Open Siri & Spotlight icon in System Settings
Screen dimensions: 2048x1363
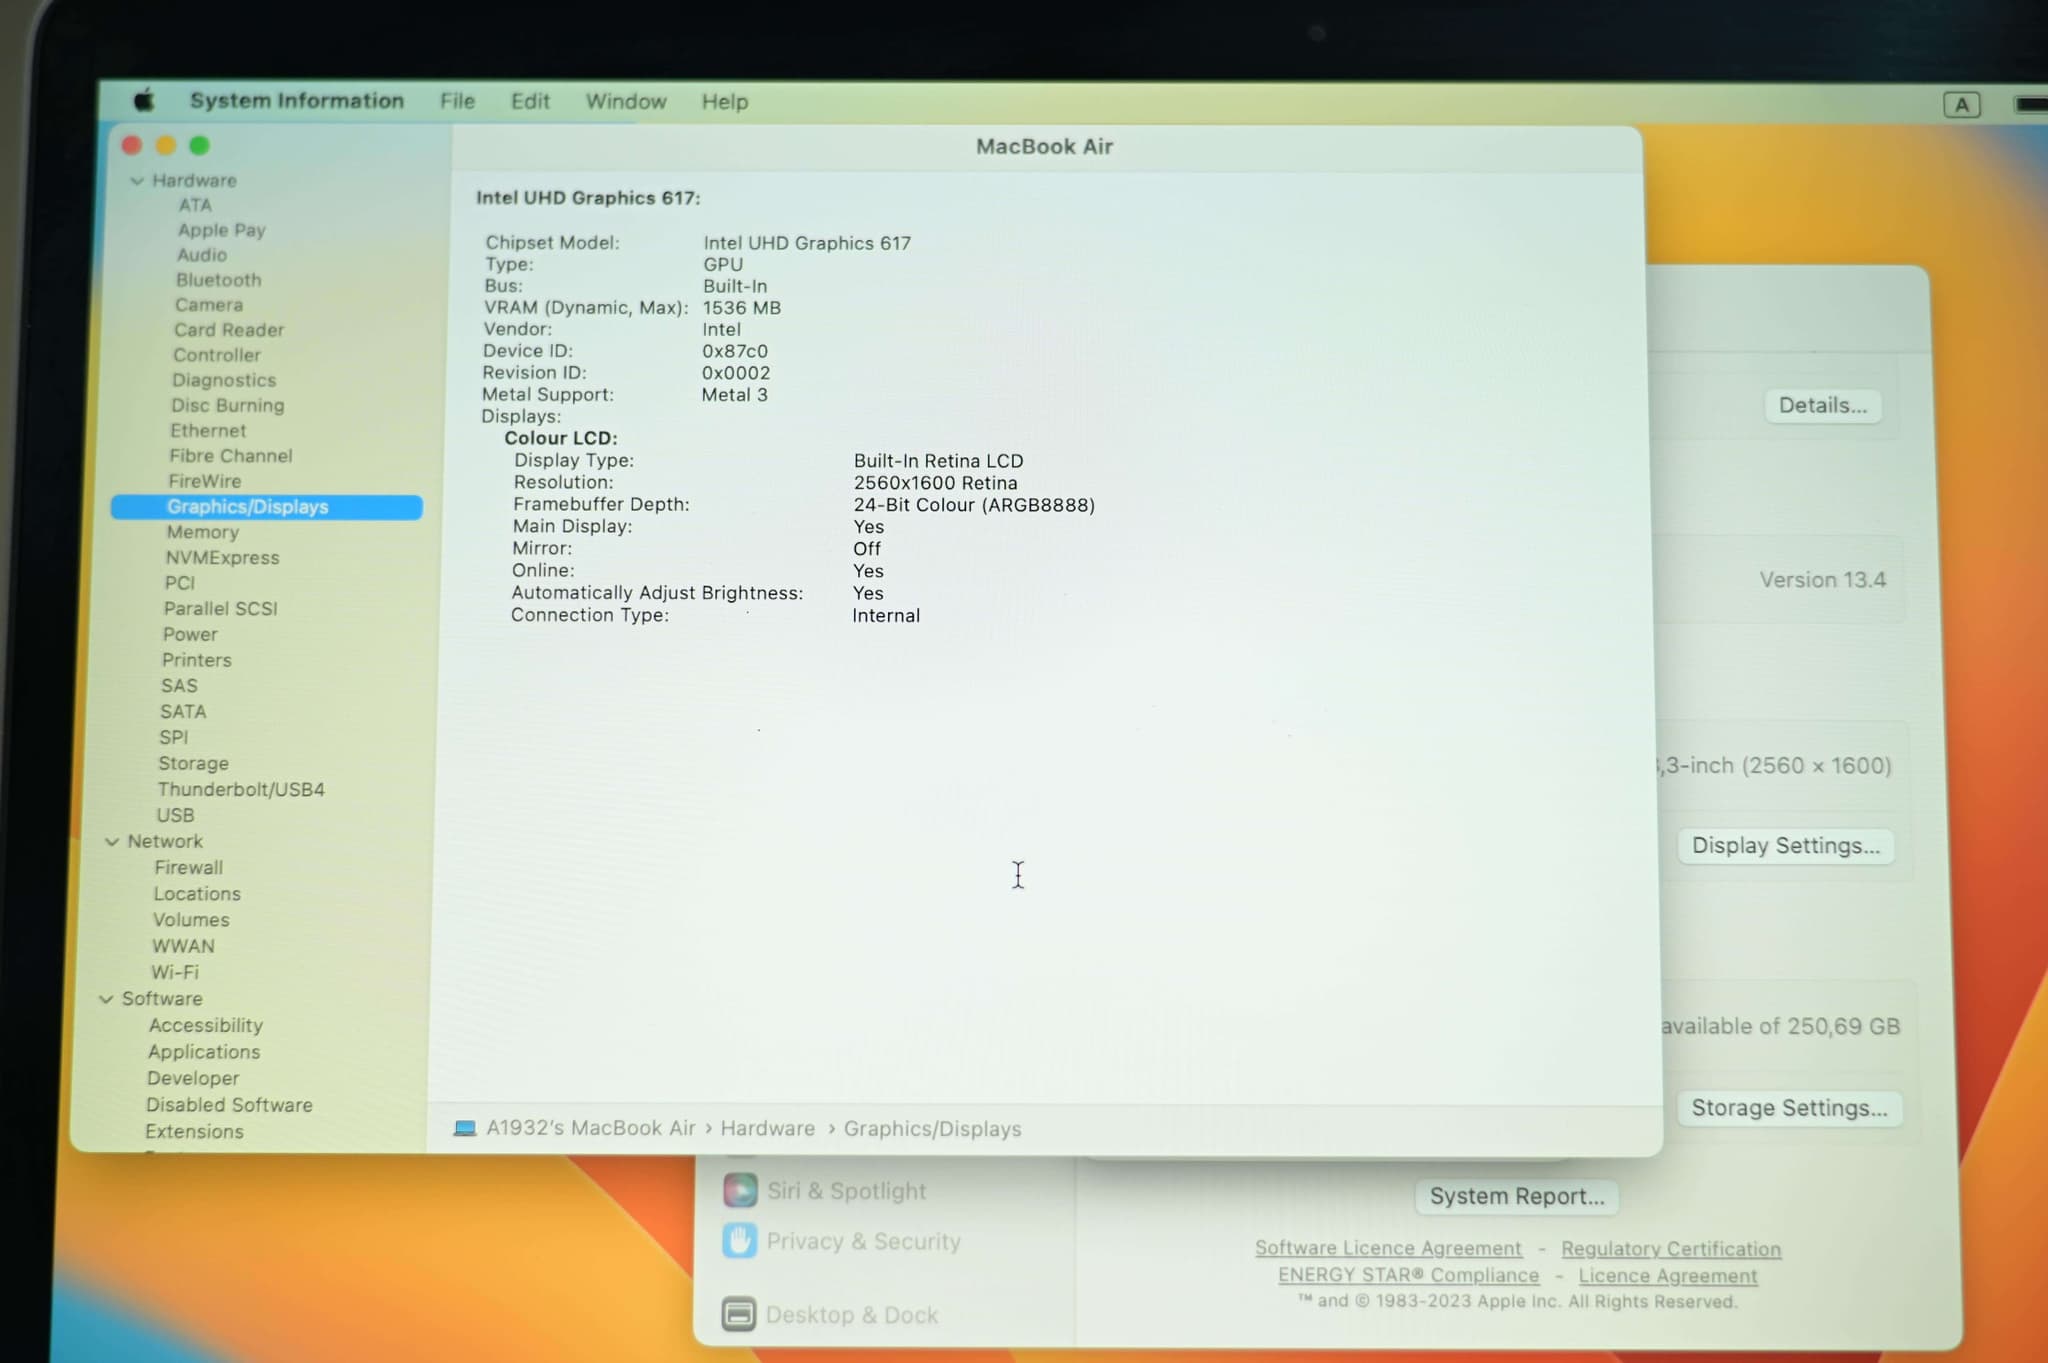click(740, 1190)
